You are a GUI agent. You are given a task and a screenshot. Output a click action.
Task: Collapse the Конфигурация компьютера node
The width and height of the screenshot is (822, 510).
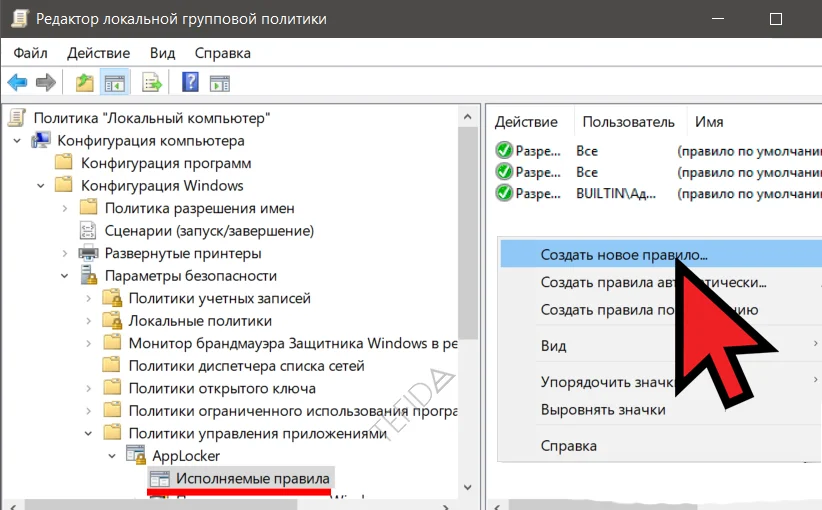(x=17, y=140)
